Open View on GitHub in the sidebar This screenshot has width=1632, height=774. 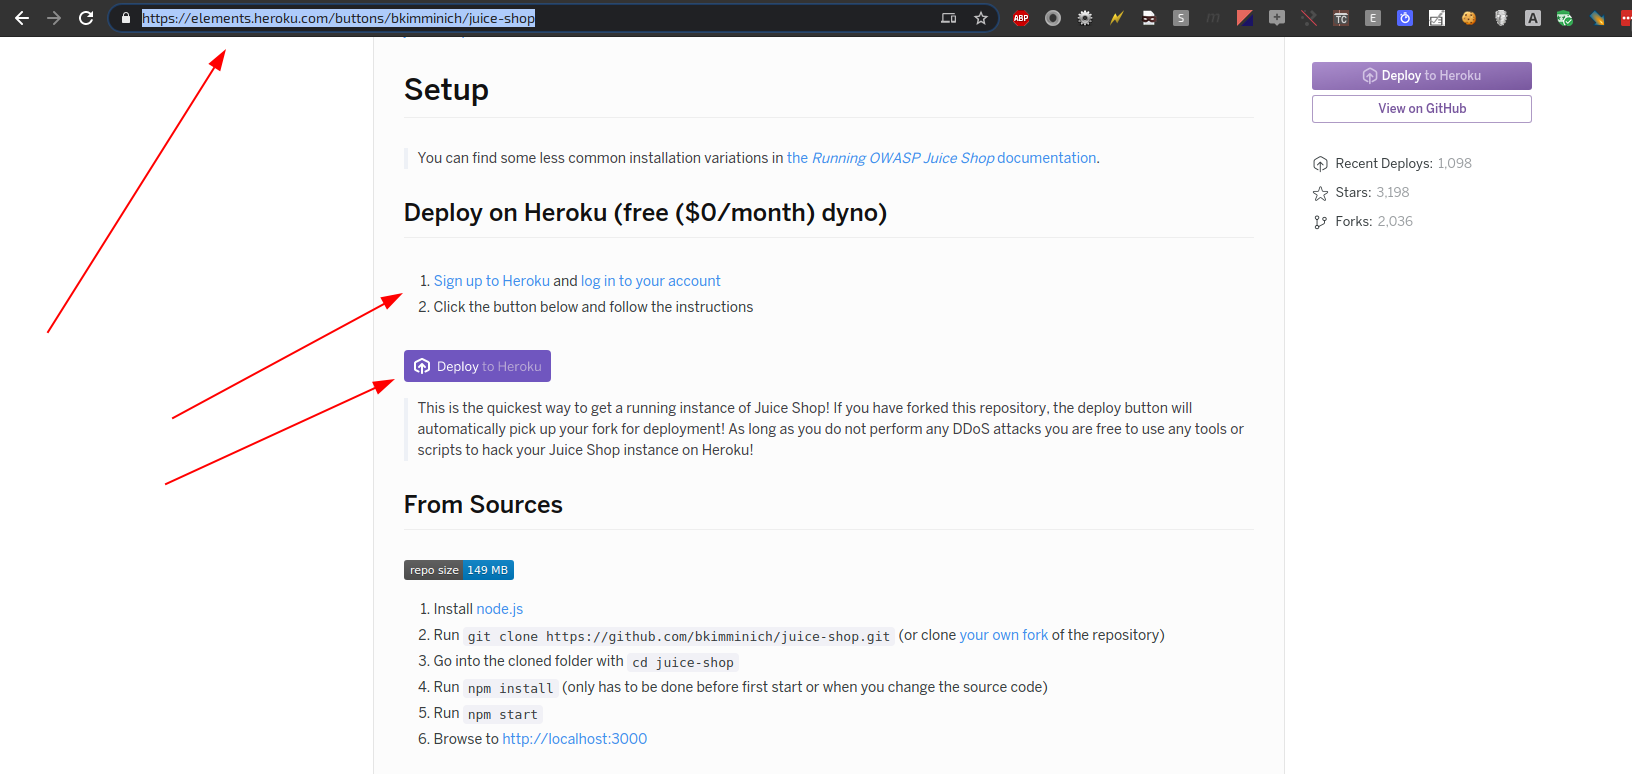(x=1421, y=109)
